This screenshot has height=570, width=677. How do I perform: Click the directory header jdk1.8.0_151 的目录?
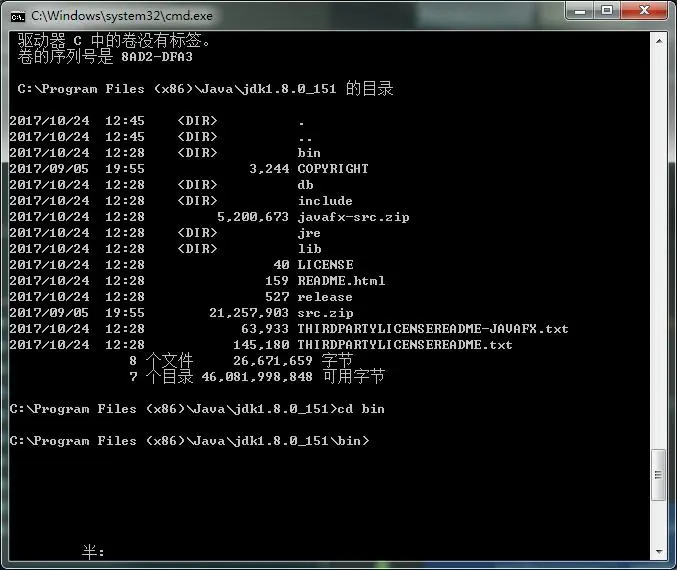pyautogui.click(x=319, y=89)
